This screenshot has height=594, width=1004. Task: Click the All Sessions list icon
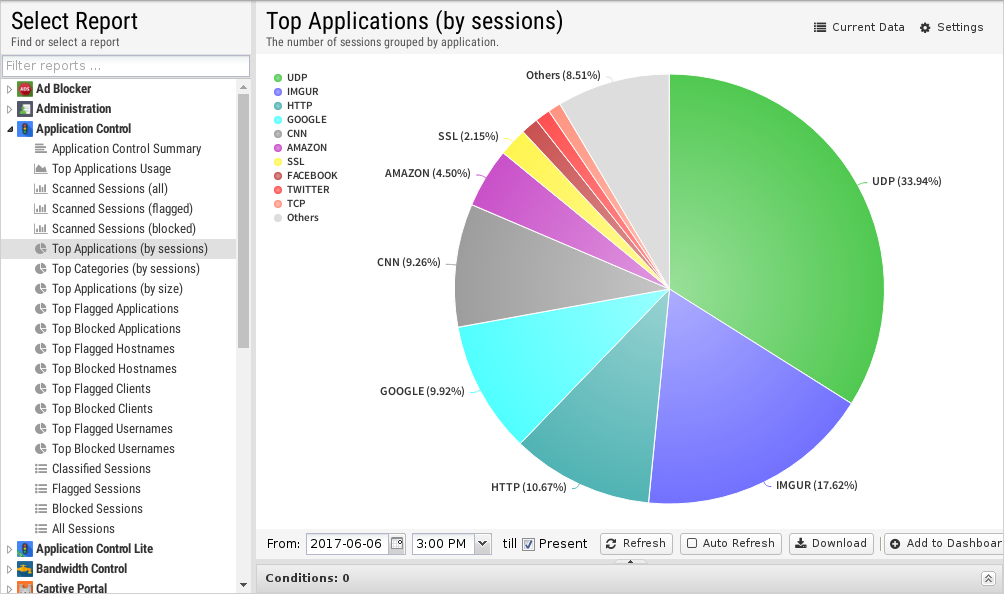tap(40, 529)
